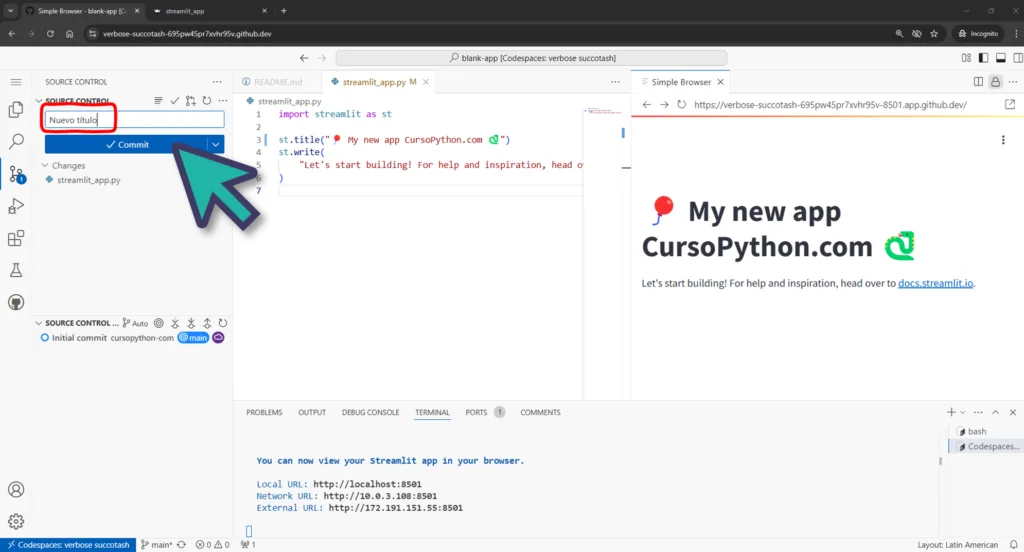Open the hamburger application menu
The height and width of the screenshot is (552, 1024).
click(x=16, y=82)
